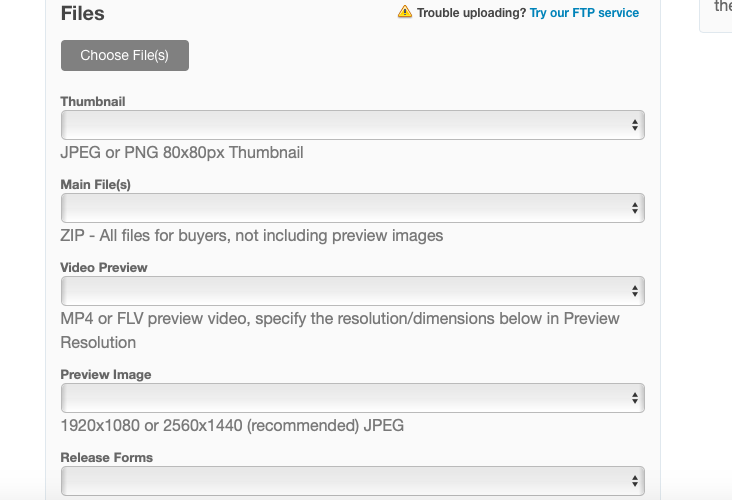The width and height of the screenshot is (732, 500).
Task: Open the Thumbnail dropdown
Action: click(352, 125)
